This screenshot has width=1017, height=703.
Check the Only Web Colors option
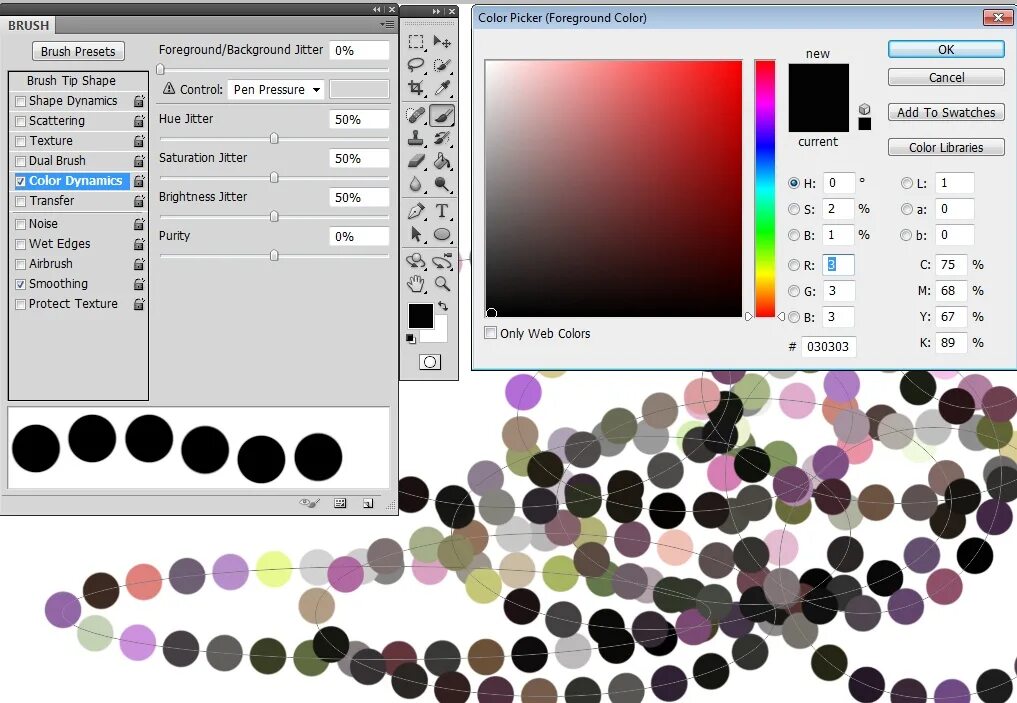(x=490, y=333)
